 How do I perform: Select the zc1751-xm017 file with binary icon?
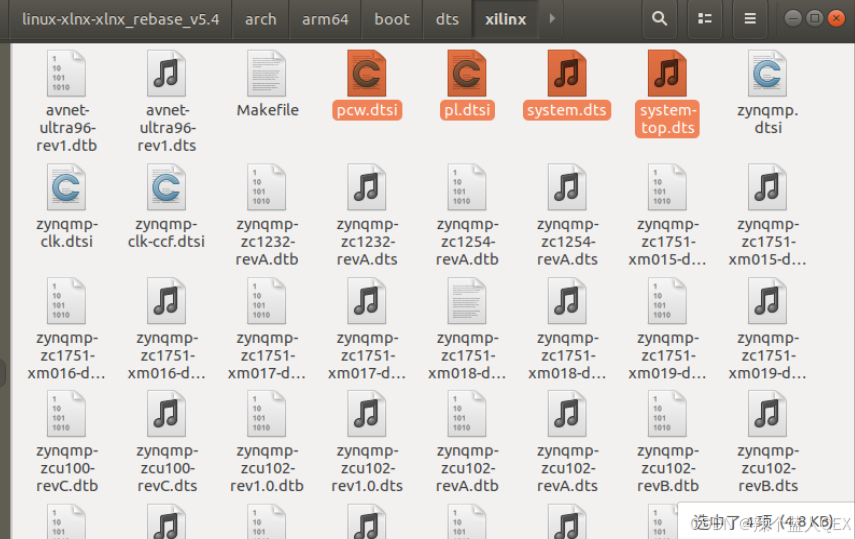tap(267, 329)
